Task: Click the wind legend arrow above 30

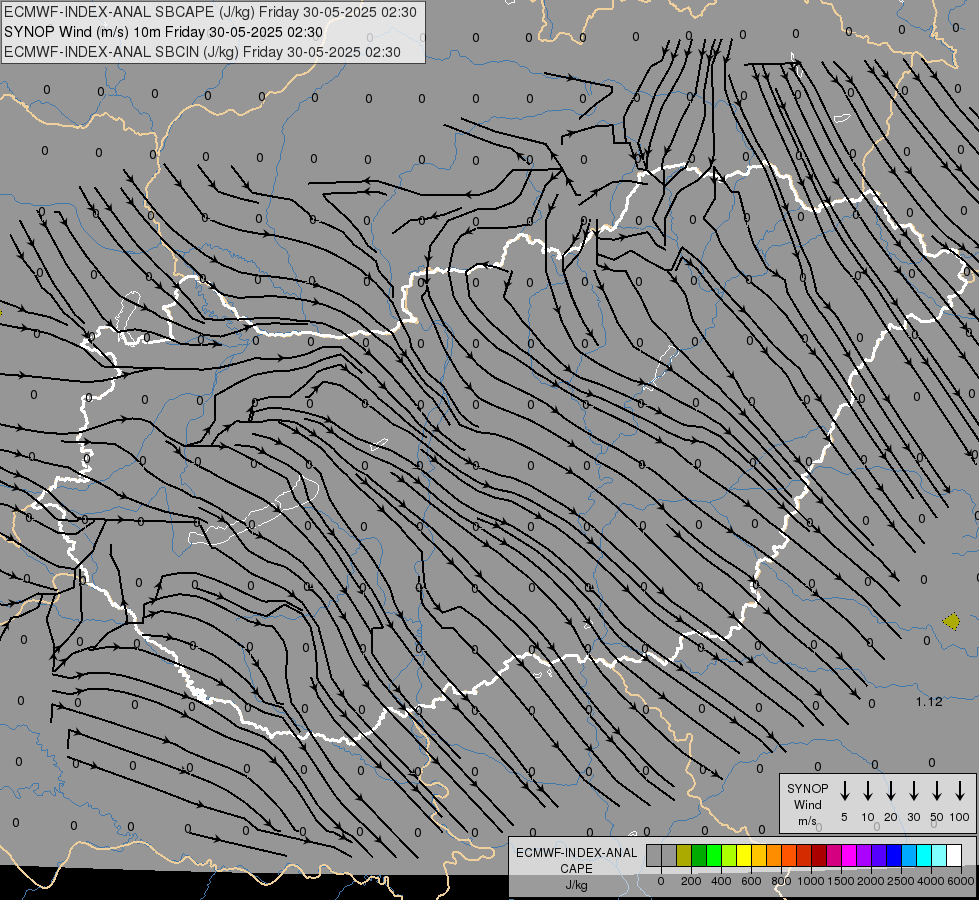Action: (914, 791)
